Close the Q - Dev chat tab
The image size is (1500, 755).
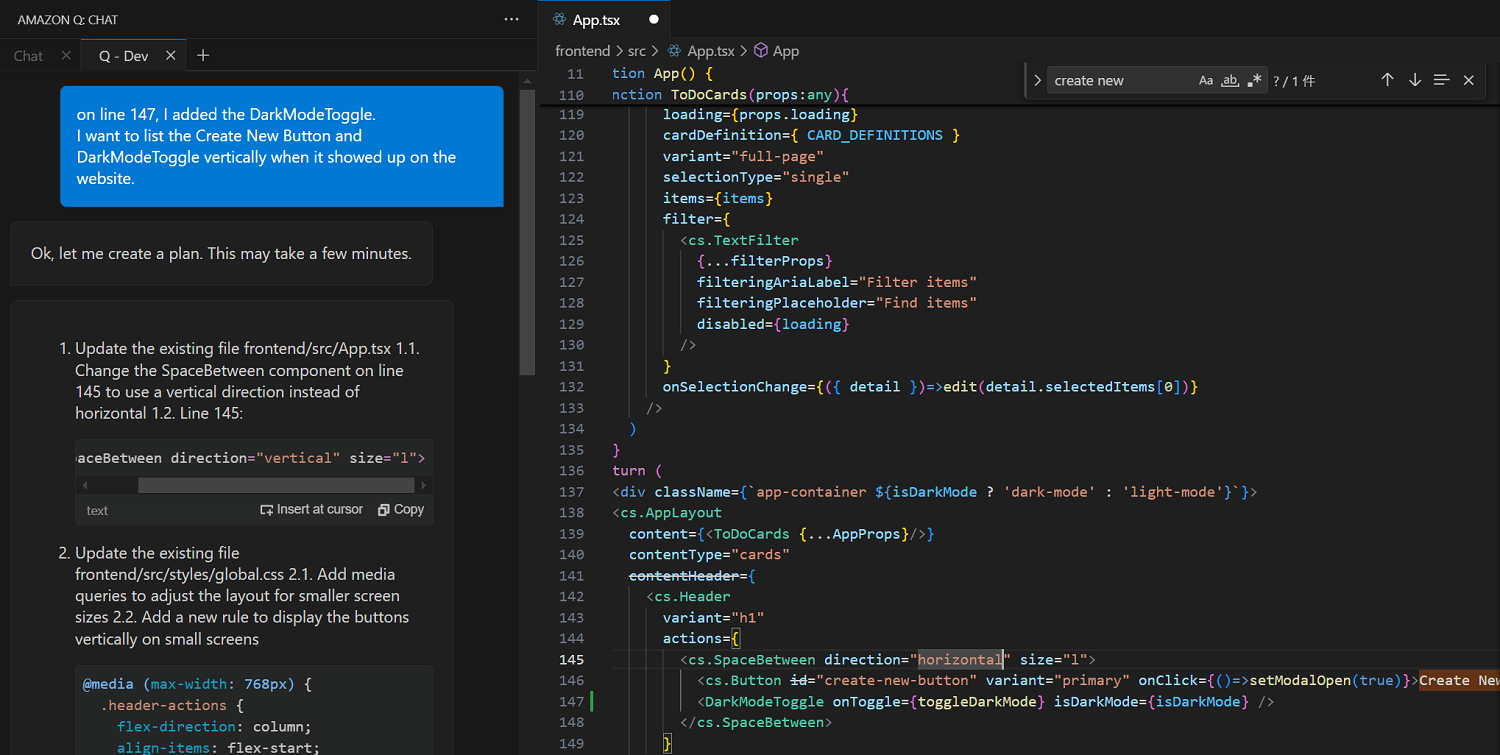[x=170, y=55]
